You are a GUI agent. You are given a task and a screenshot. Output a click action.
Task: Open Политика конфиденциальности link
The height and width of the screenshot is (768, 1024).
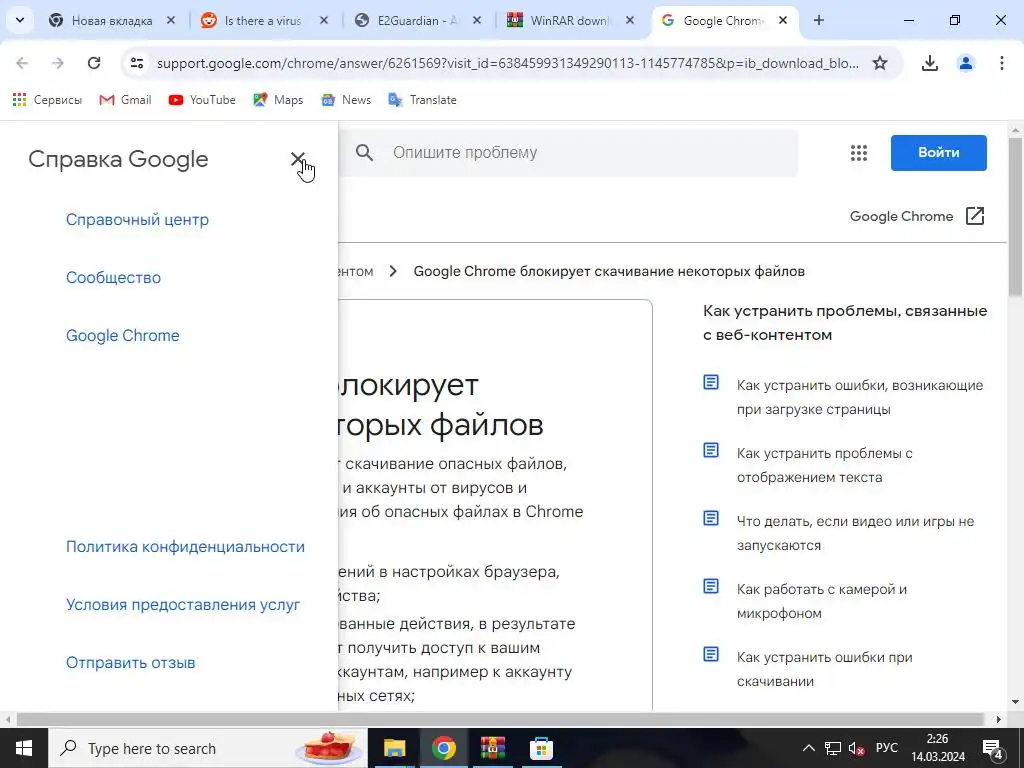click(x=185, y=547)
